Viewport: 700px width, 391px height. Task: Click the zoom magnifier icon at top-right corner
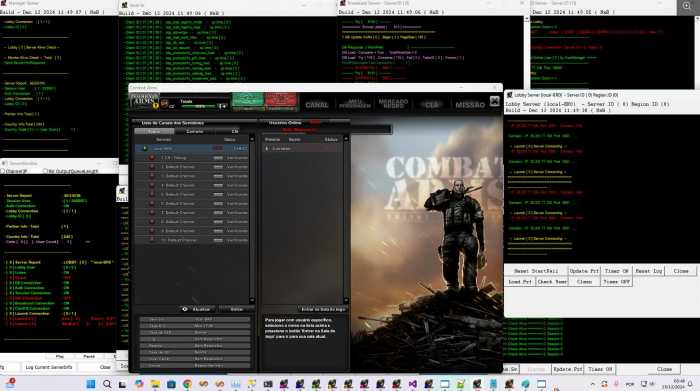click(x=687, y=5)
